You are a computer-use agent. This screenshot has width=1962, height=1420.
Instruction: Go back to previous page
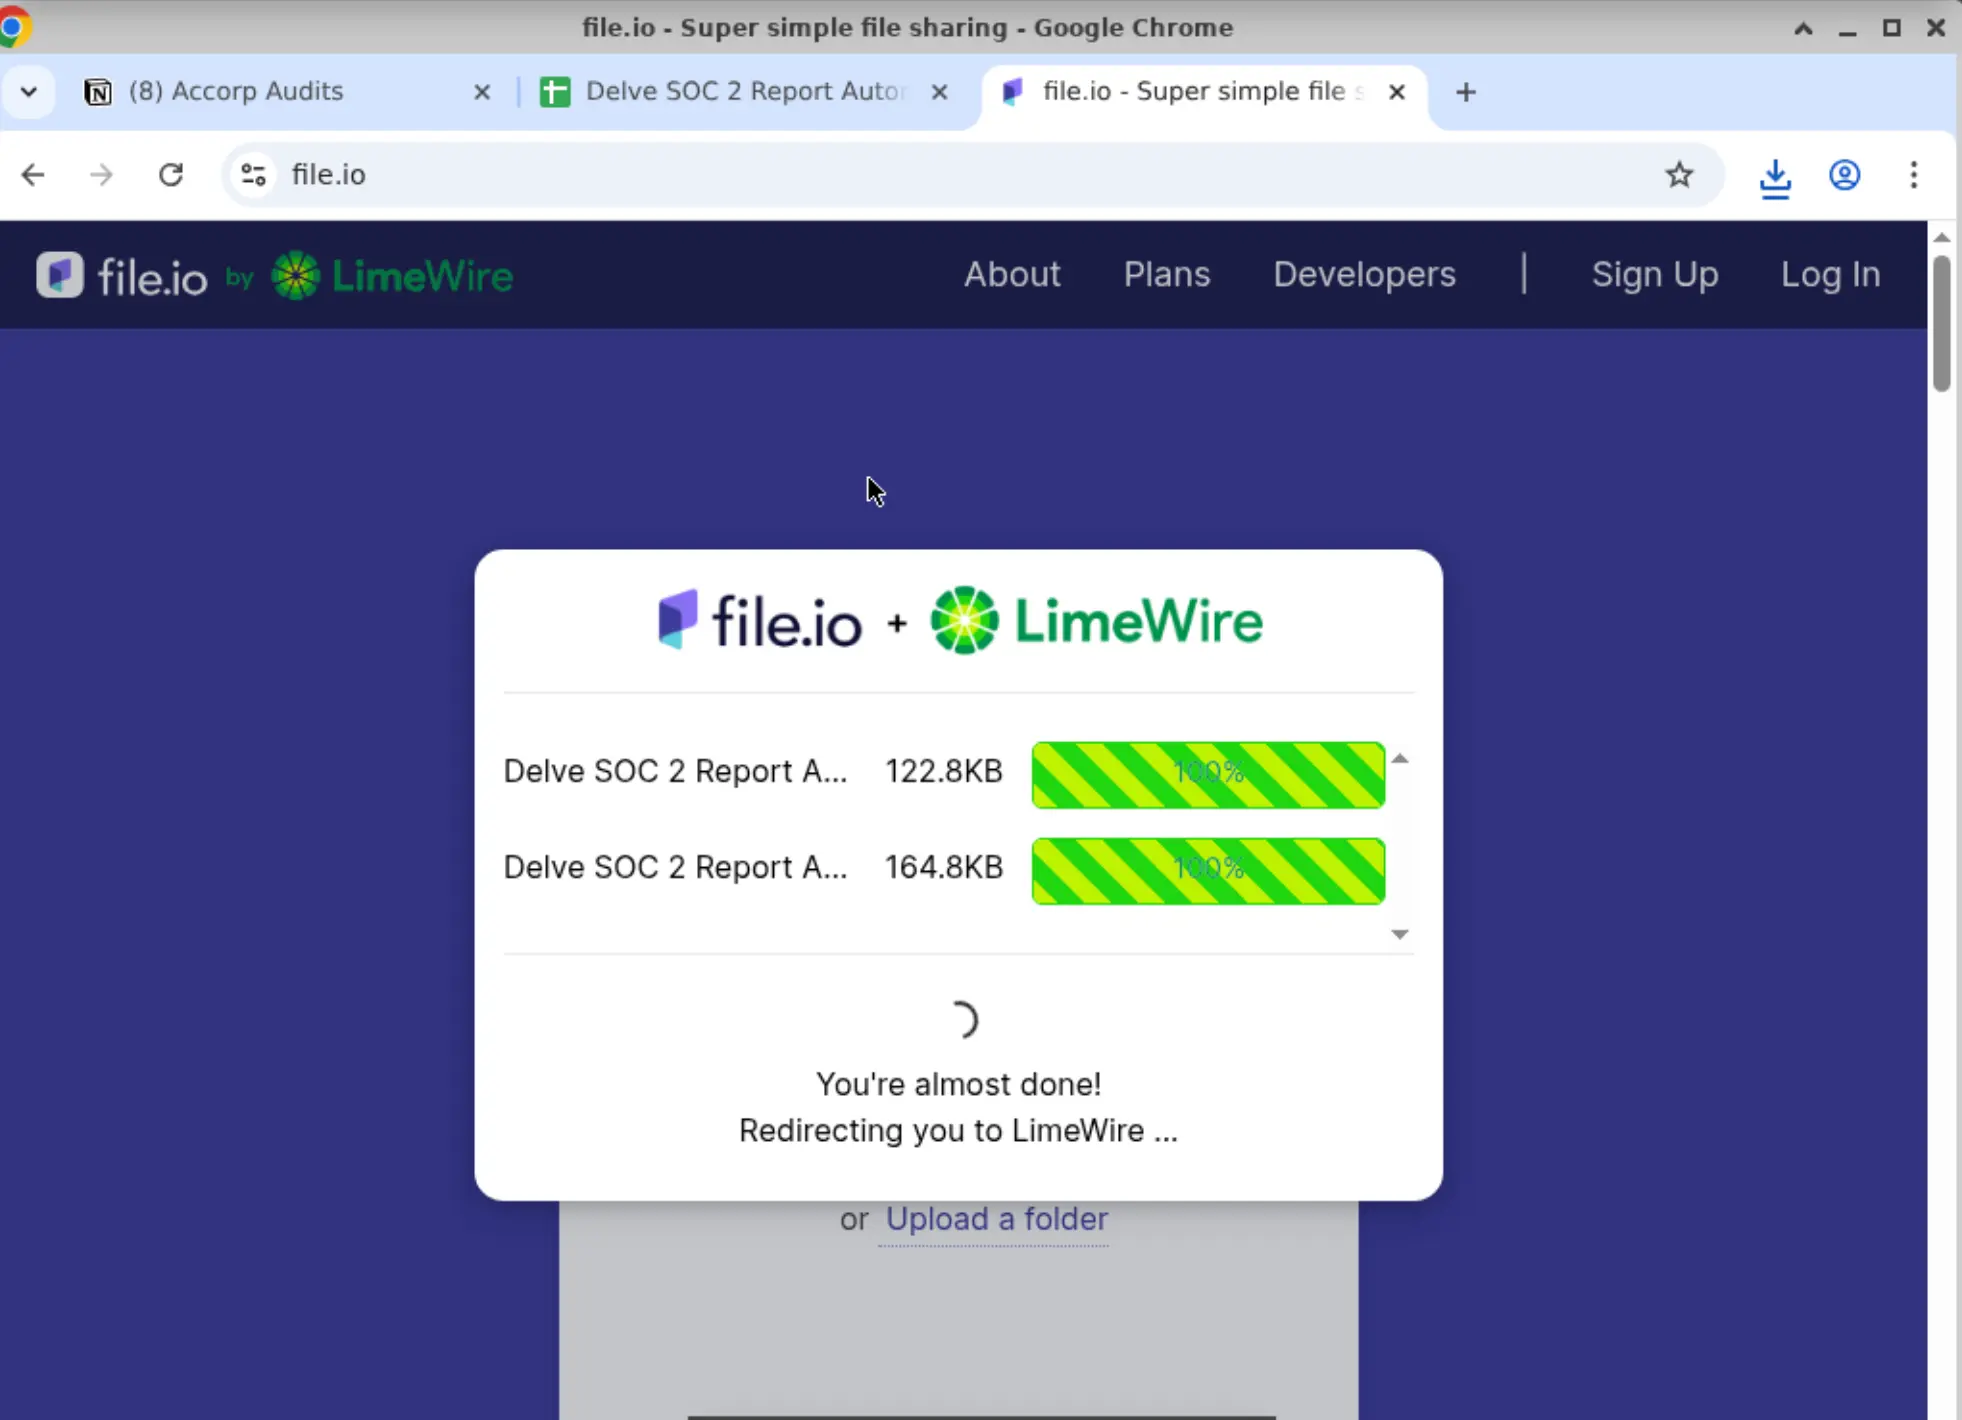pos(33,175)
